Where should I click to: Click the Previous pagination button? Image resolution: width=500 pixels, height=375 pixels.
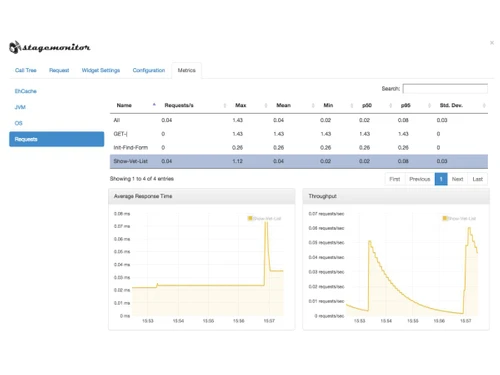point(420,179)
